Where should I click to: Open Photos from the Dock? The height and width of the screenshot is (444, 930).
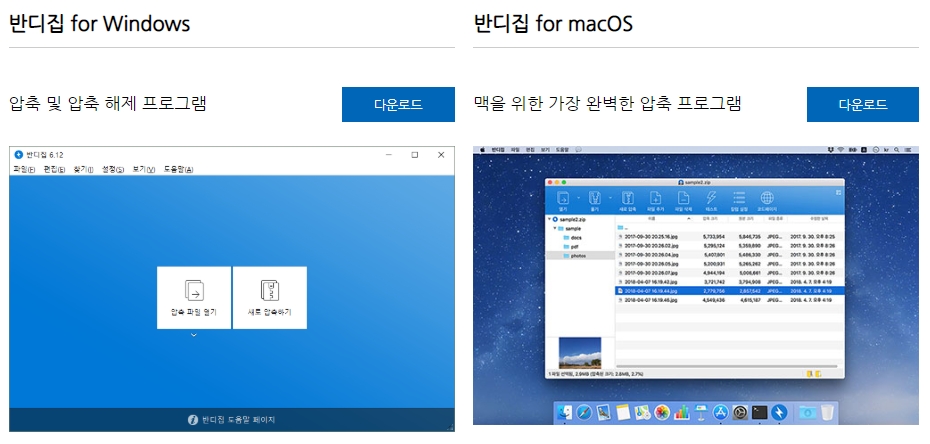point(662,413)
